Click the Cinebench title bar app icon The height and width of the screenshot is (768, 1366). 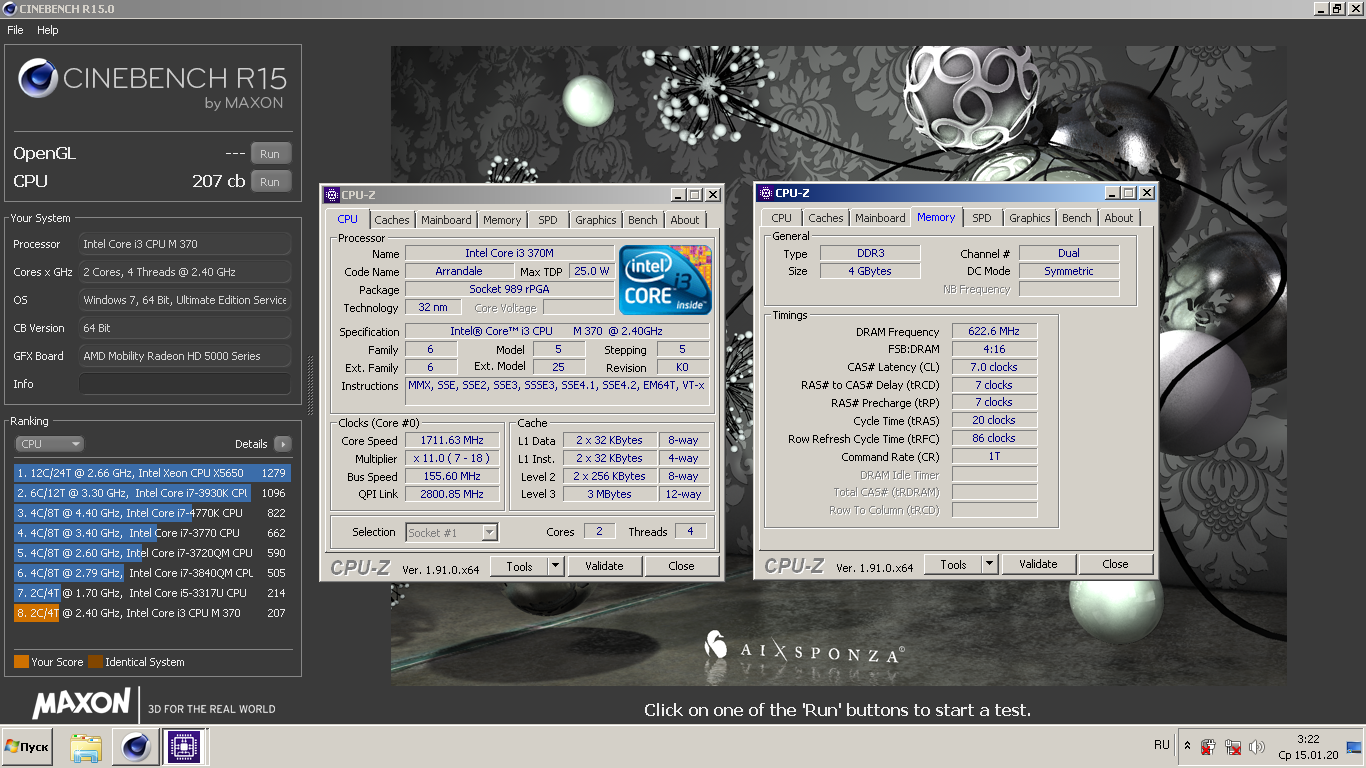9,9
